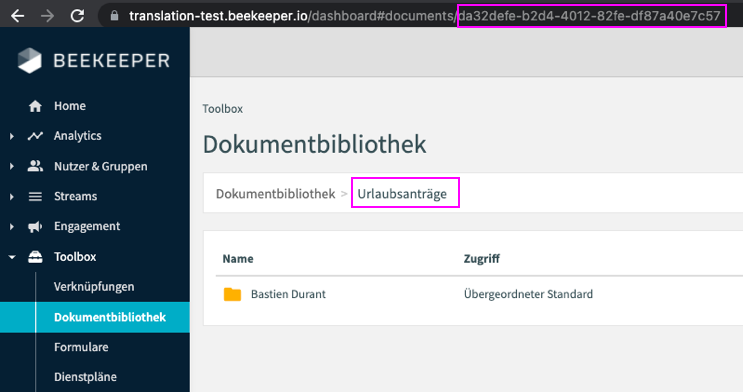Expand the Nutzer & Gruppen arrow
Screen dimensions: 743x392
coord(12,166)
